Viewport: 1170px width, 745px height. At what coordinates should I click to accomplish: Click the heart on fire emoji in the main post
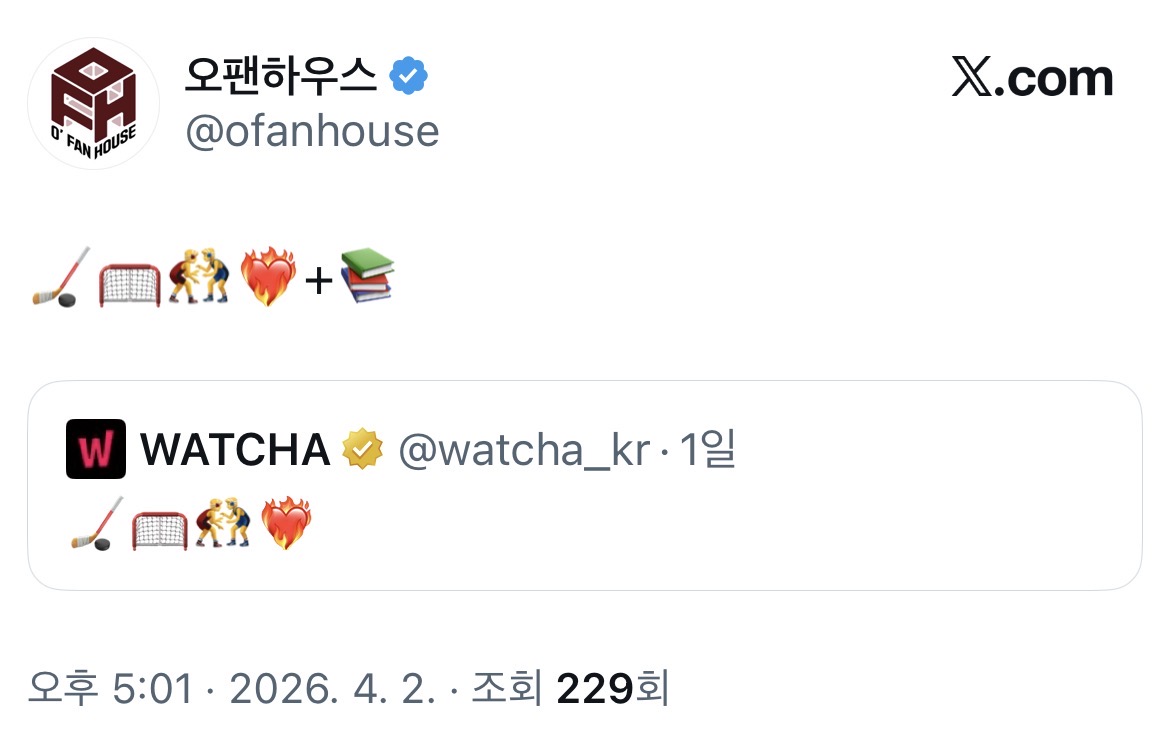268,278
